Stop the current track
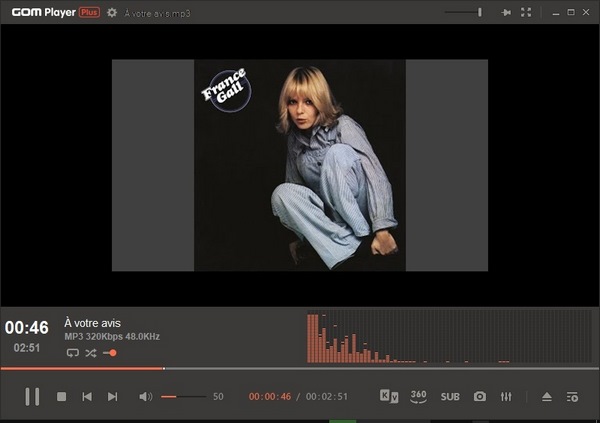This screenshot has width=600, height=423. [x=62, y=397]
